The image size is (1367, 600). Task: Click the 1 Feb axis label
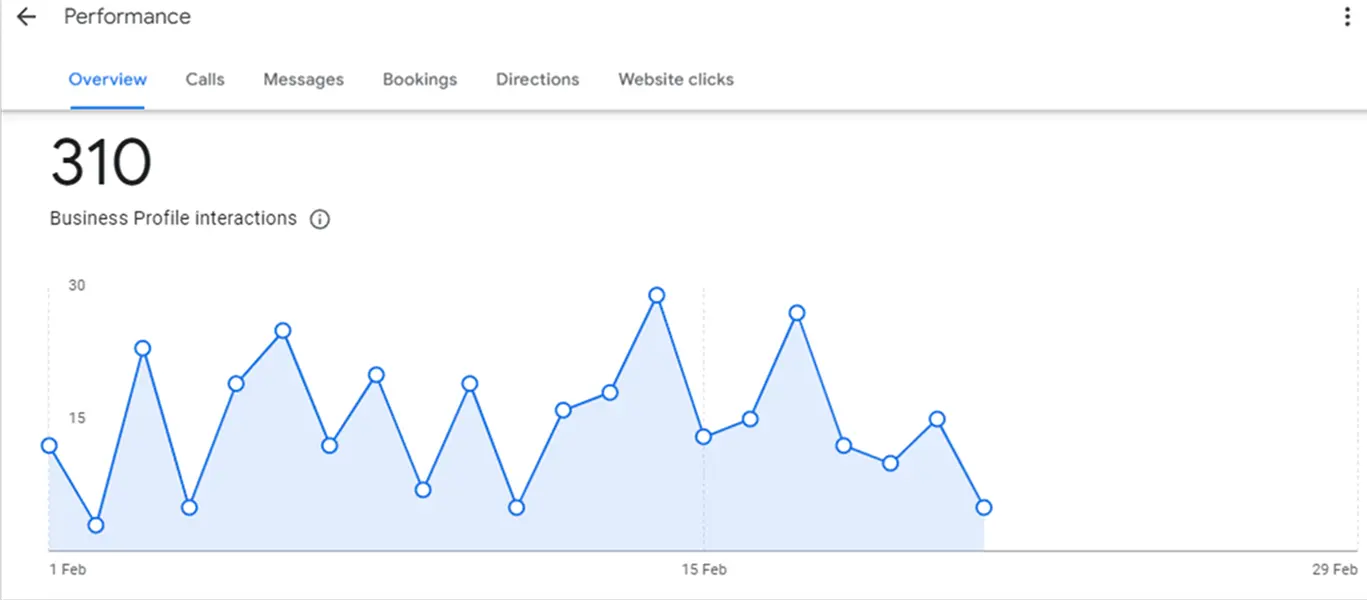point(68,570)
